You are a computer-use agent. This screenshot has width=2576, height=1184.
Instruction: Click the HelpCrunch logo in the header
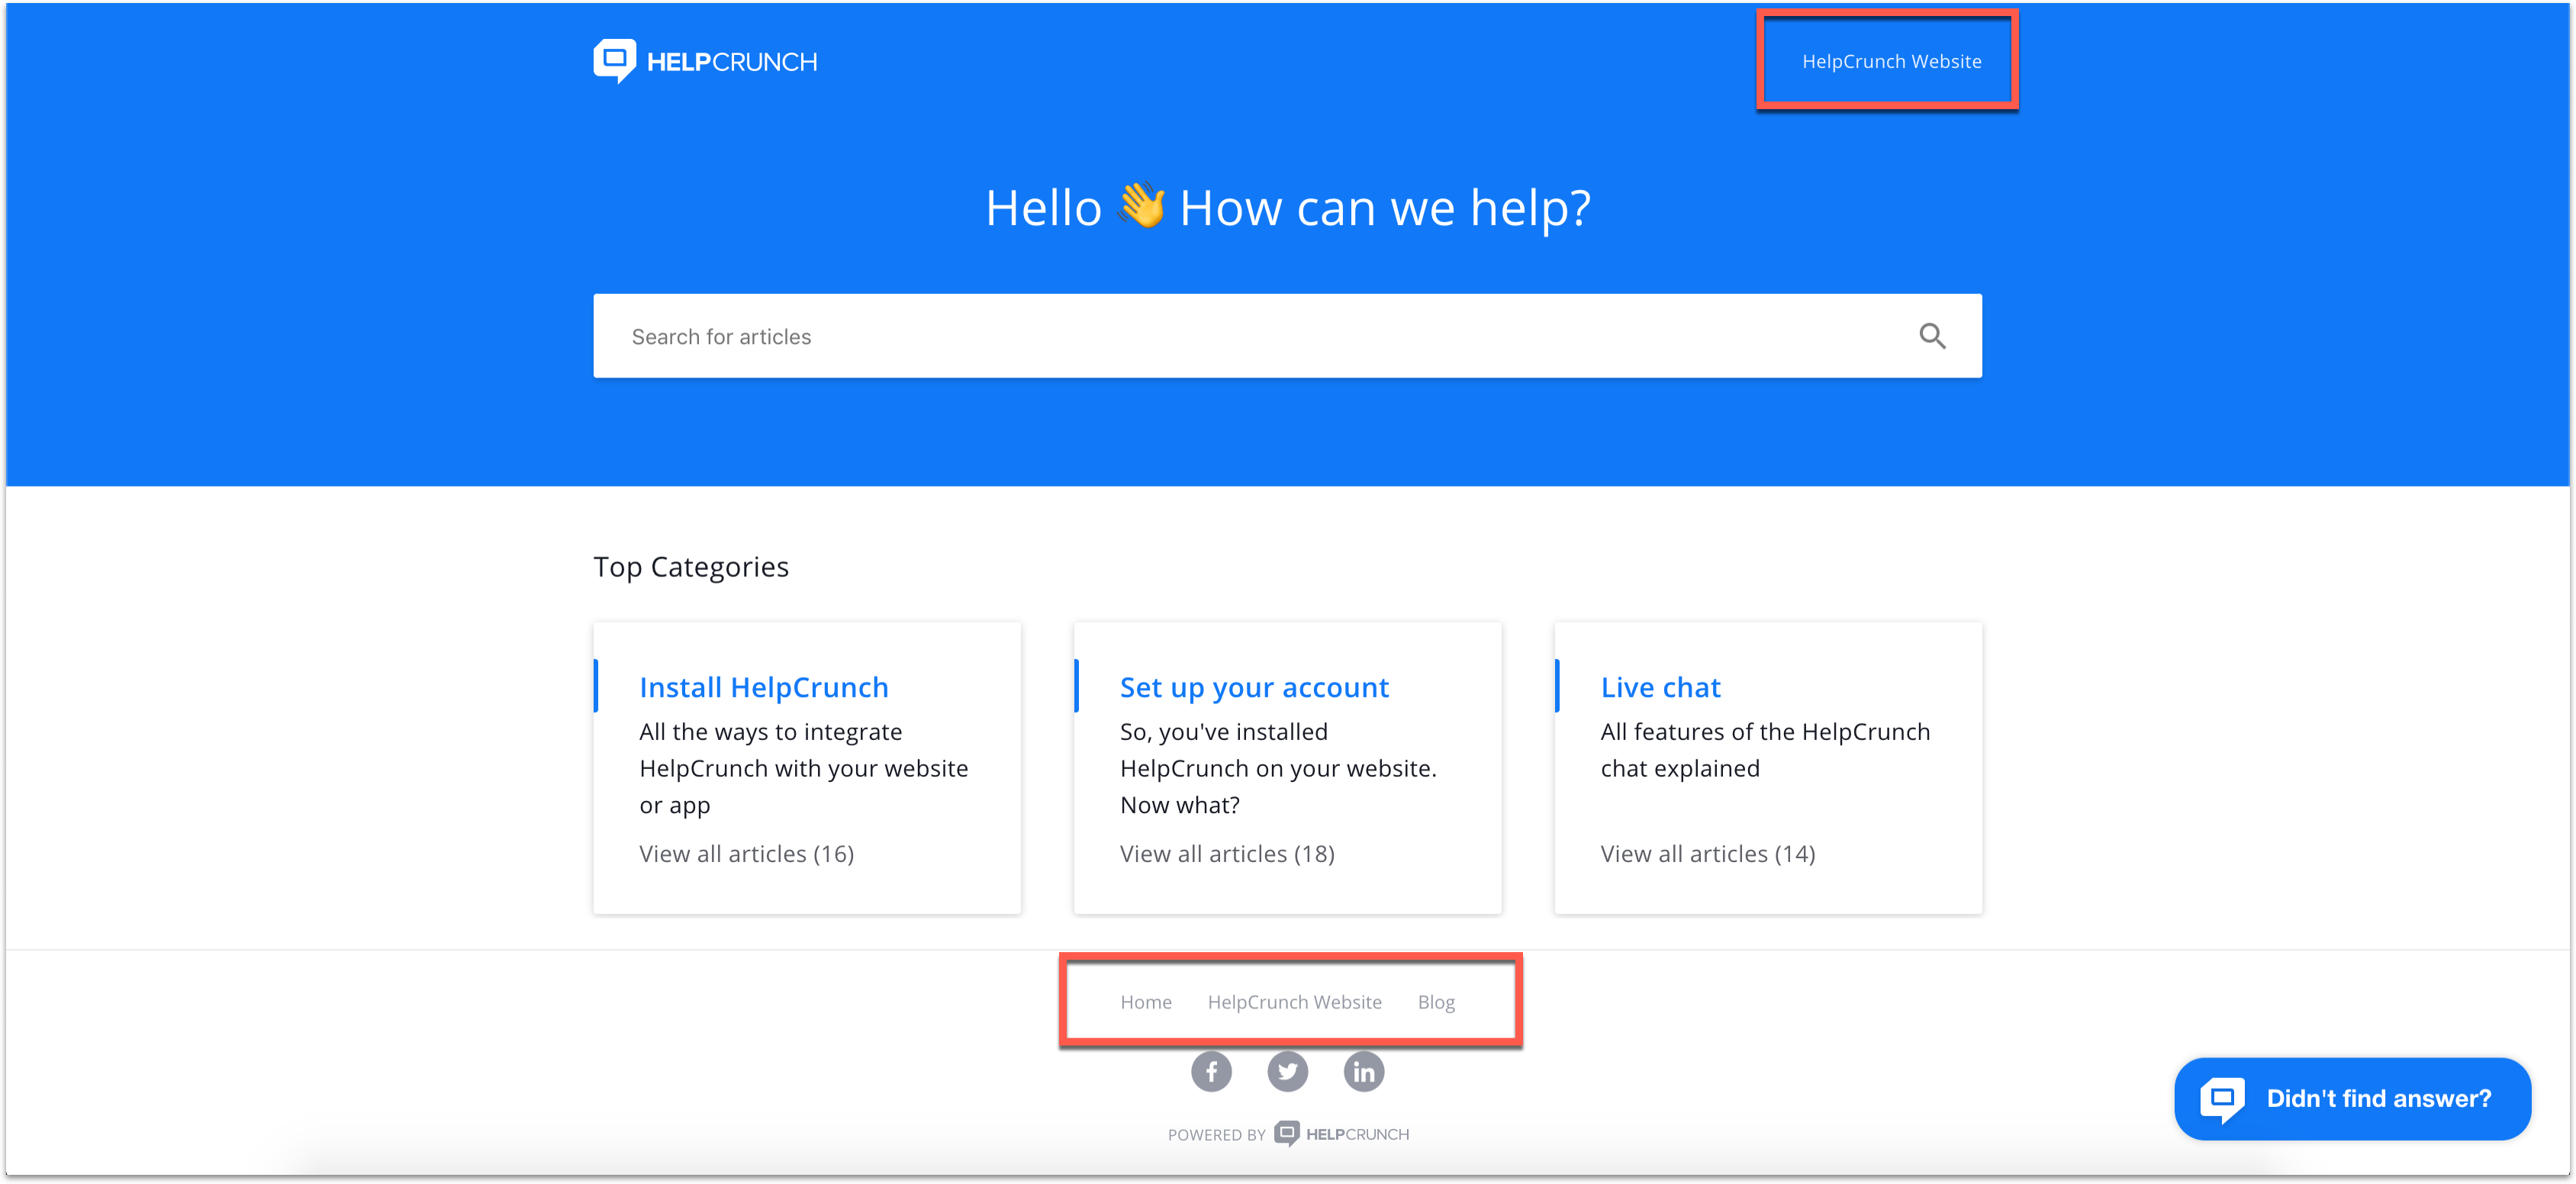pos(705,61)
